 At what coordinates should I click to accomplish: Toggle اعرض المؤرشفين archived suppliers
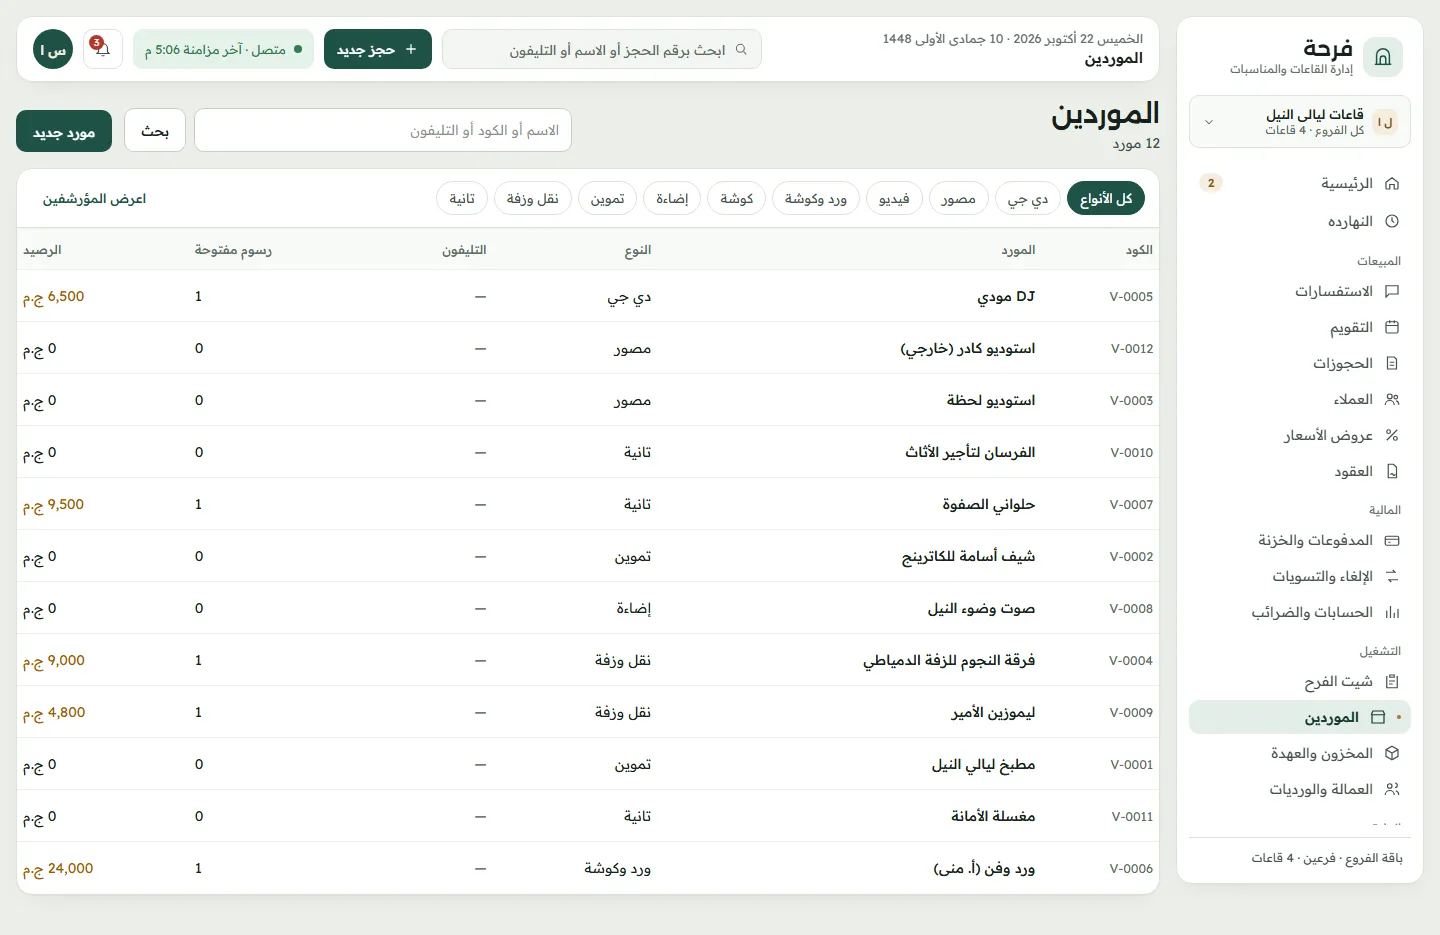(94, 199)
